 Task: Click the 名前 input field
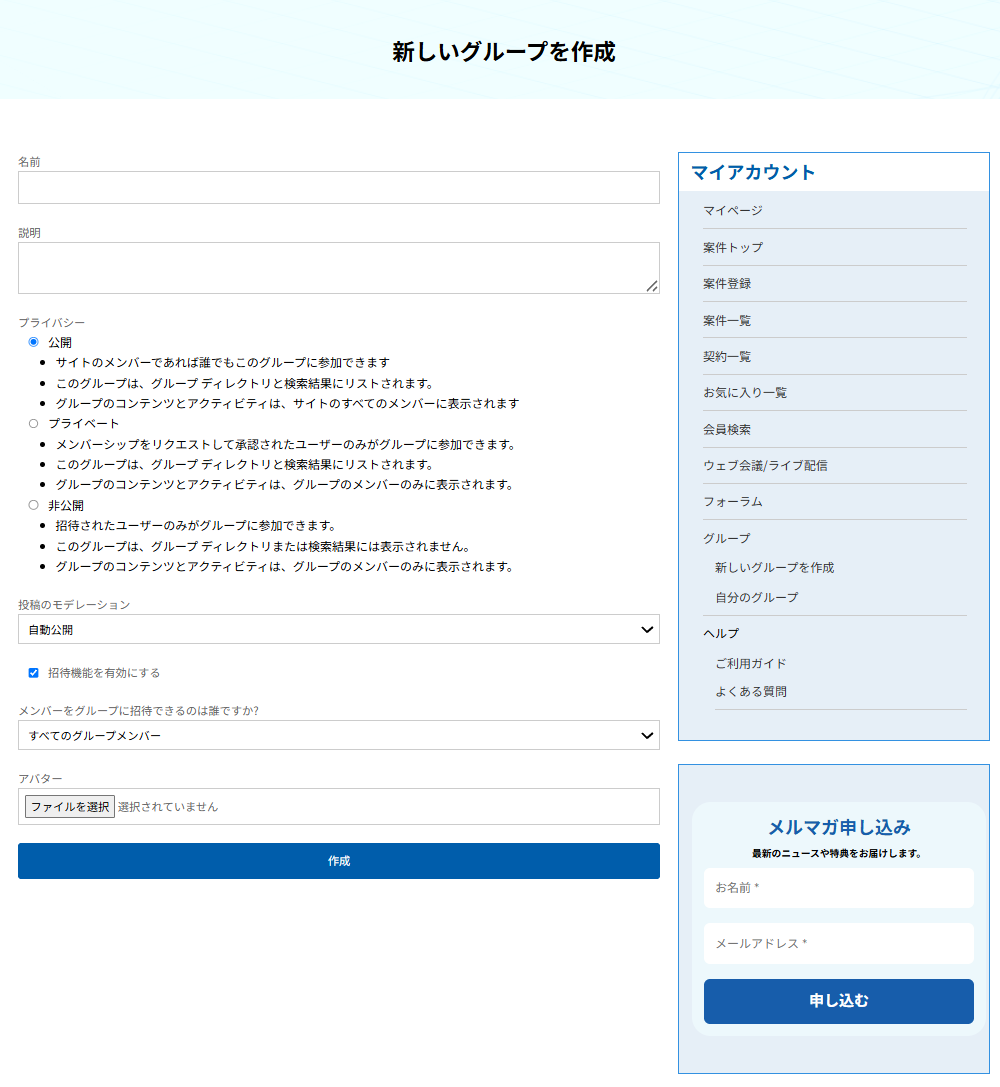(x=339, y=188)
